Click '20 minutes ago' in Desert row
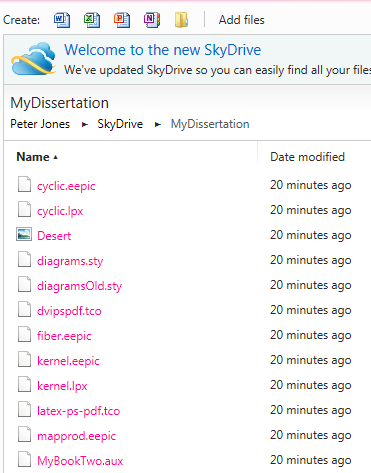The width and height of the screenshot is (371, 473). click(x=311, y=235)
